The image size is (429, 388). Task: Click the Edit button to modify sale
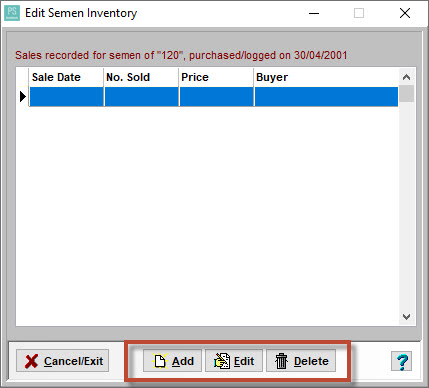tap(234, 361)
